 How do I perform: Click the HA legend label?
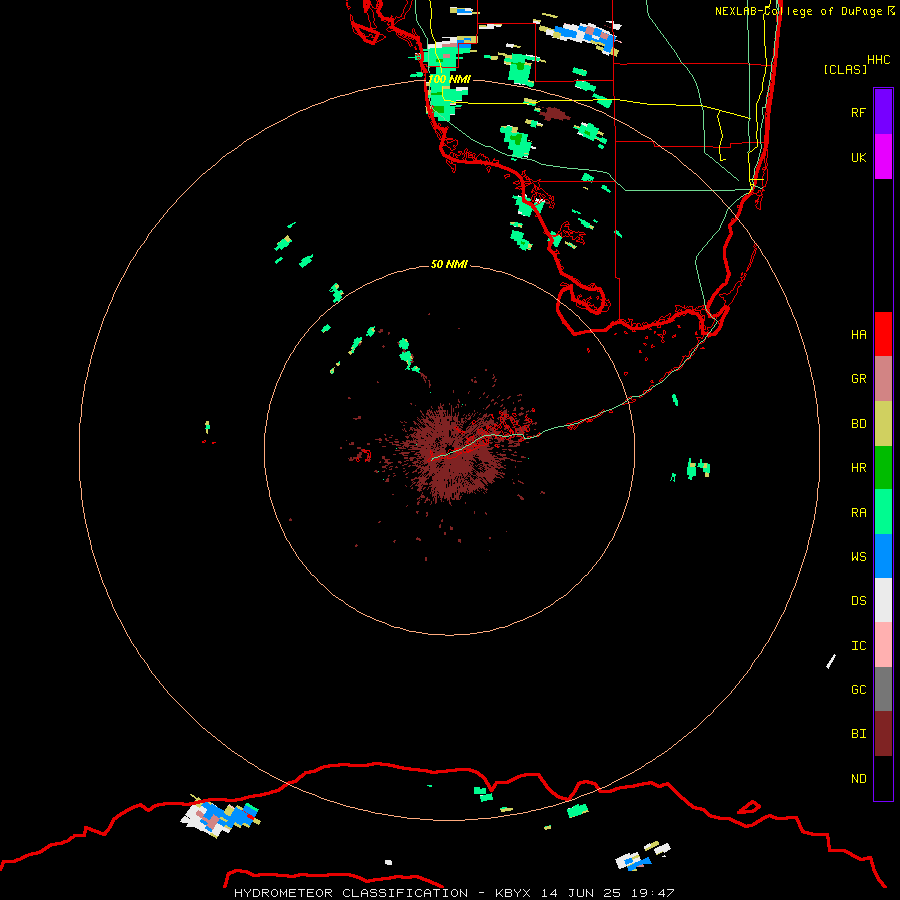pyautogui.click(x=858, y=334)
